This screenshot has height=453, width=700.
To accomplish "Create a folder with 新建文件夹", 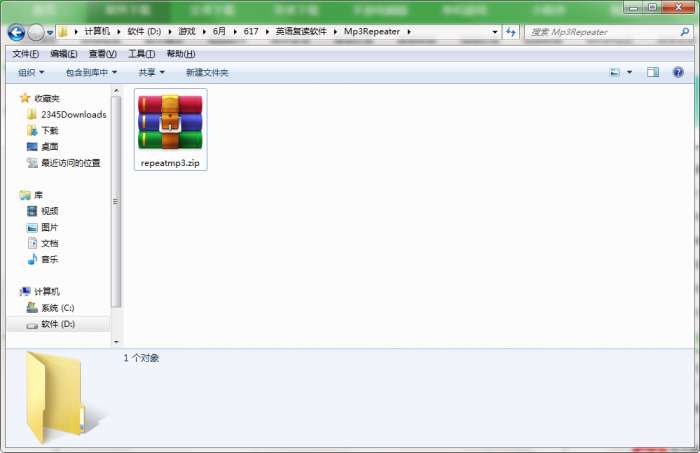I will point(207,72).
